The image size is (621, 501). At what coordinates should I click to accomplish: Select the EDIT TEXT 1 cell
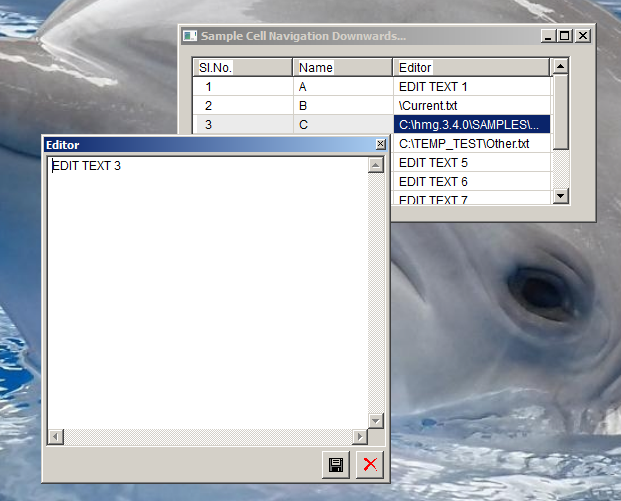tap(472, 86)
